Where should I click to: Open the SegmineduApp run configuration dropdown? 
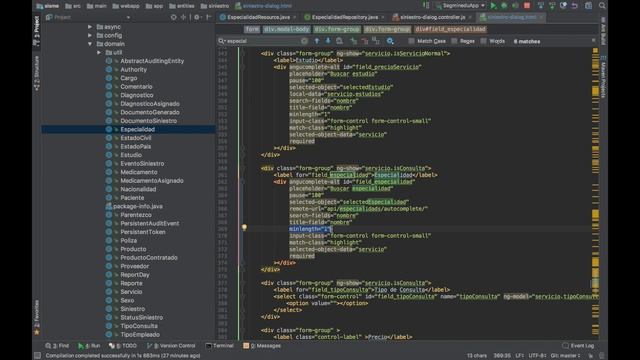[460, 6]
